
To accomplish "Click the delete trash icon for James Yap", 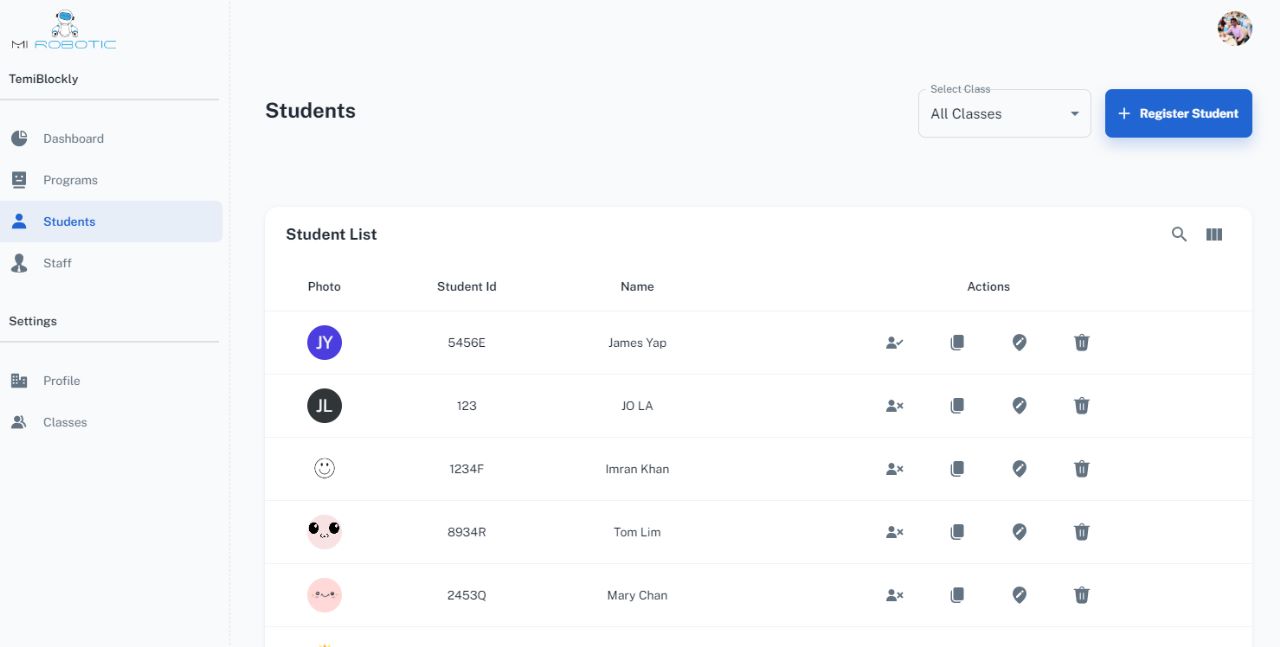I will pos(1081,343).
